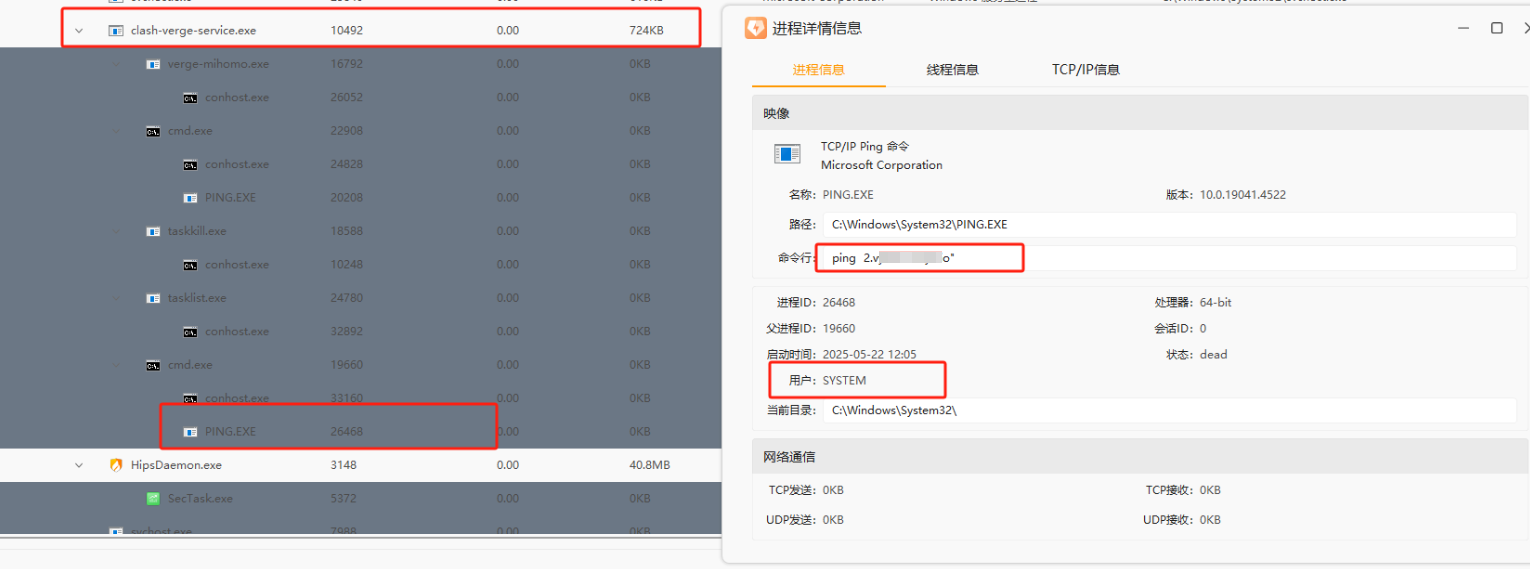This screenshot has height=569, width=1530.
Task: Collapse the taskkill.exe node
Action: [116, 231]
